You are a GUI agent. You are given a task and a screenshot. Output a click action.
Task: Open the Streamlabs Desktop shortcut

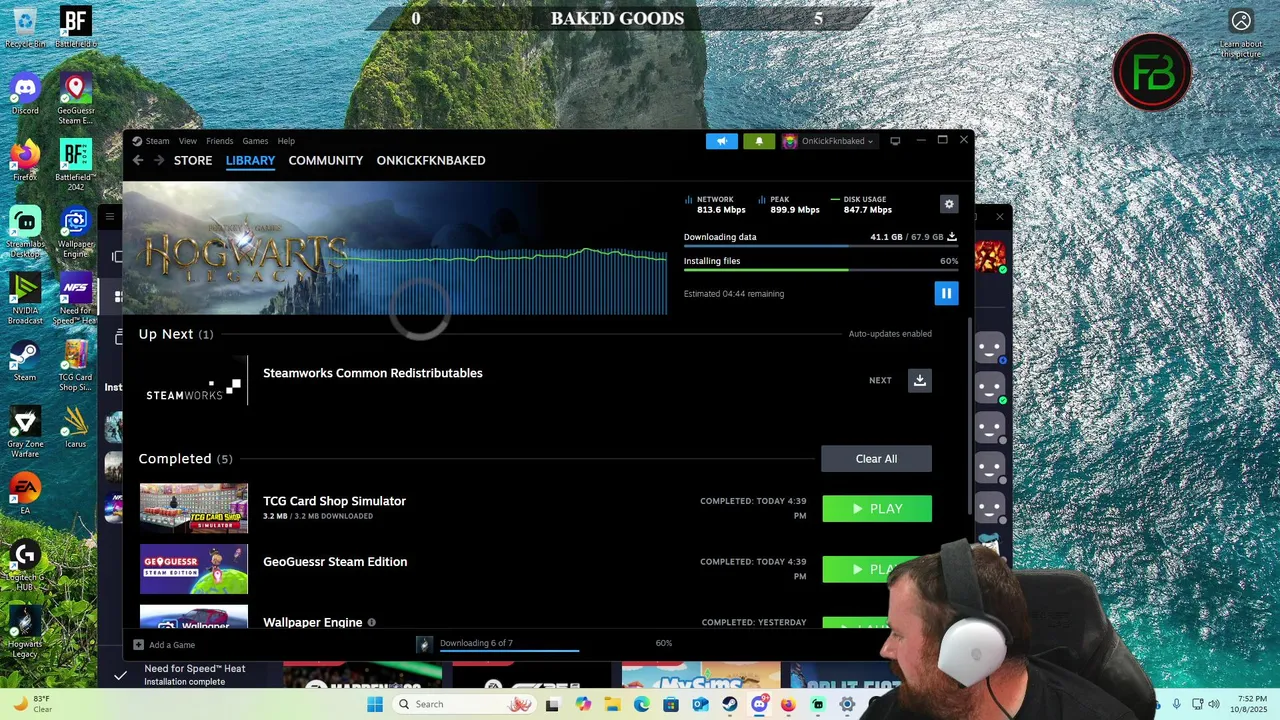(25, 232)
